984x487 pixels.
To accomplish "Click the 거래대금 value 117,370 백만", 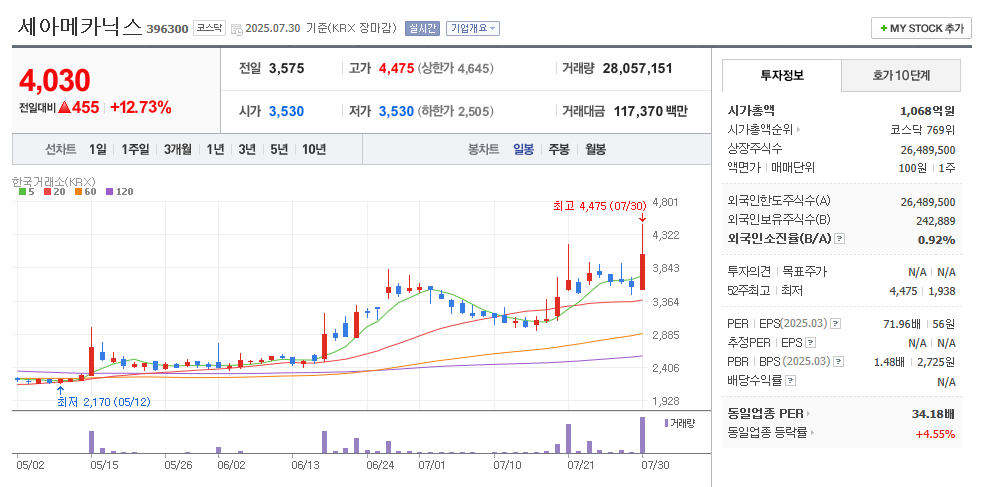I will [x=650, y=112].
